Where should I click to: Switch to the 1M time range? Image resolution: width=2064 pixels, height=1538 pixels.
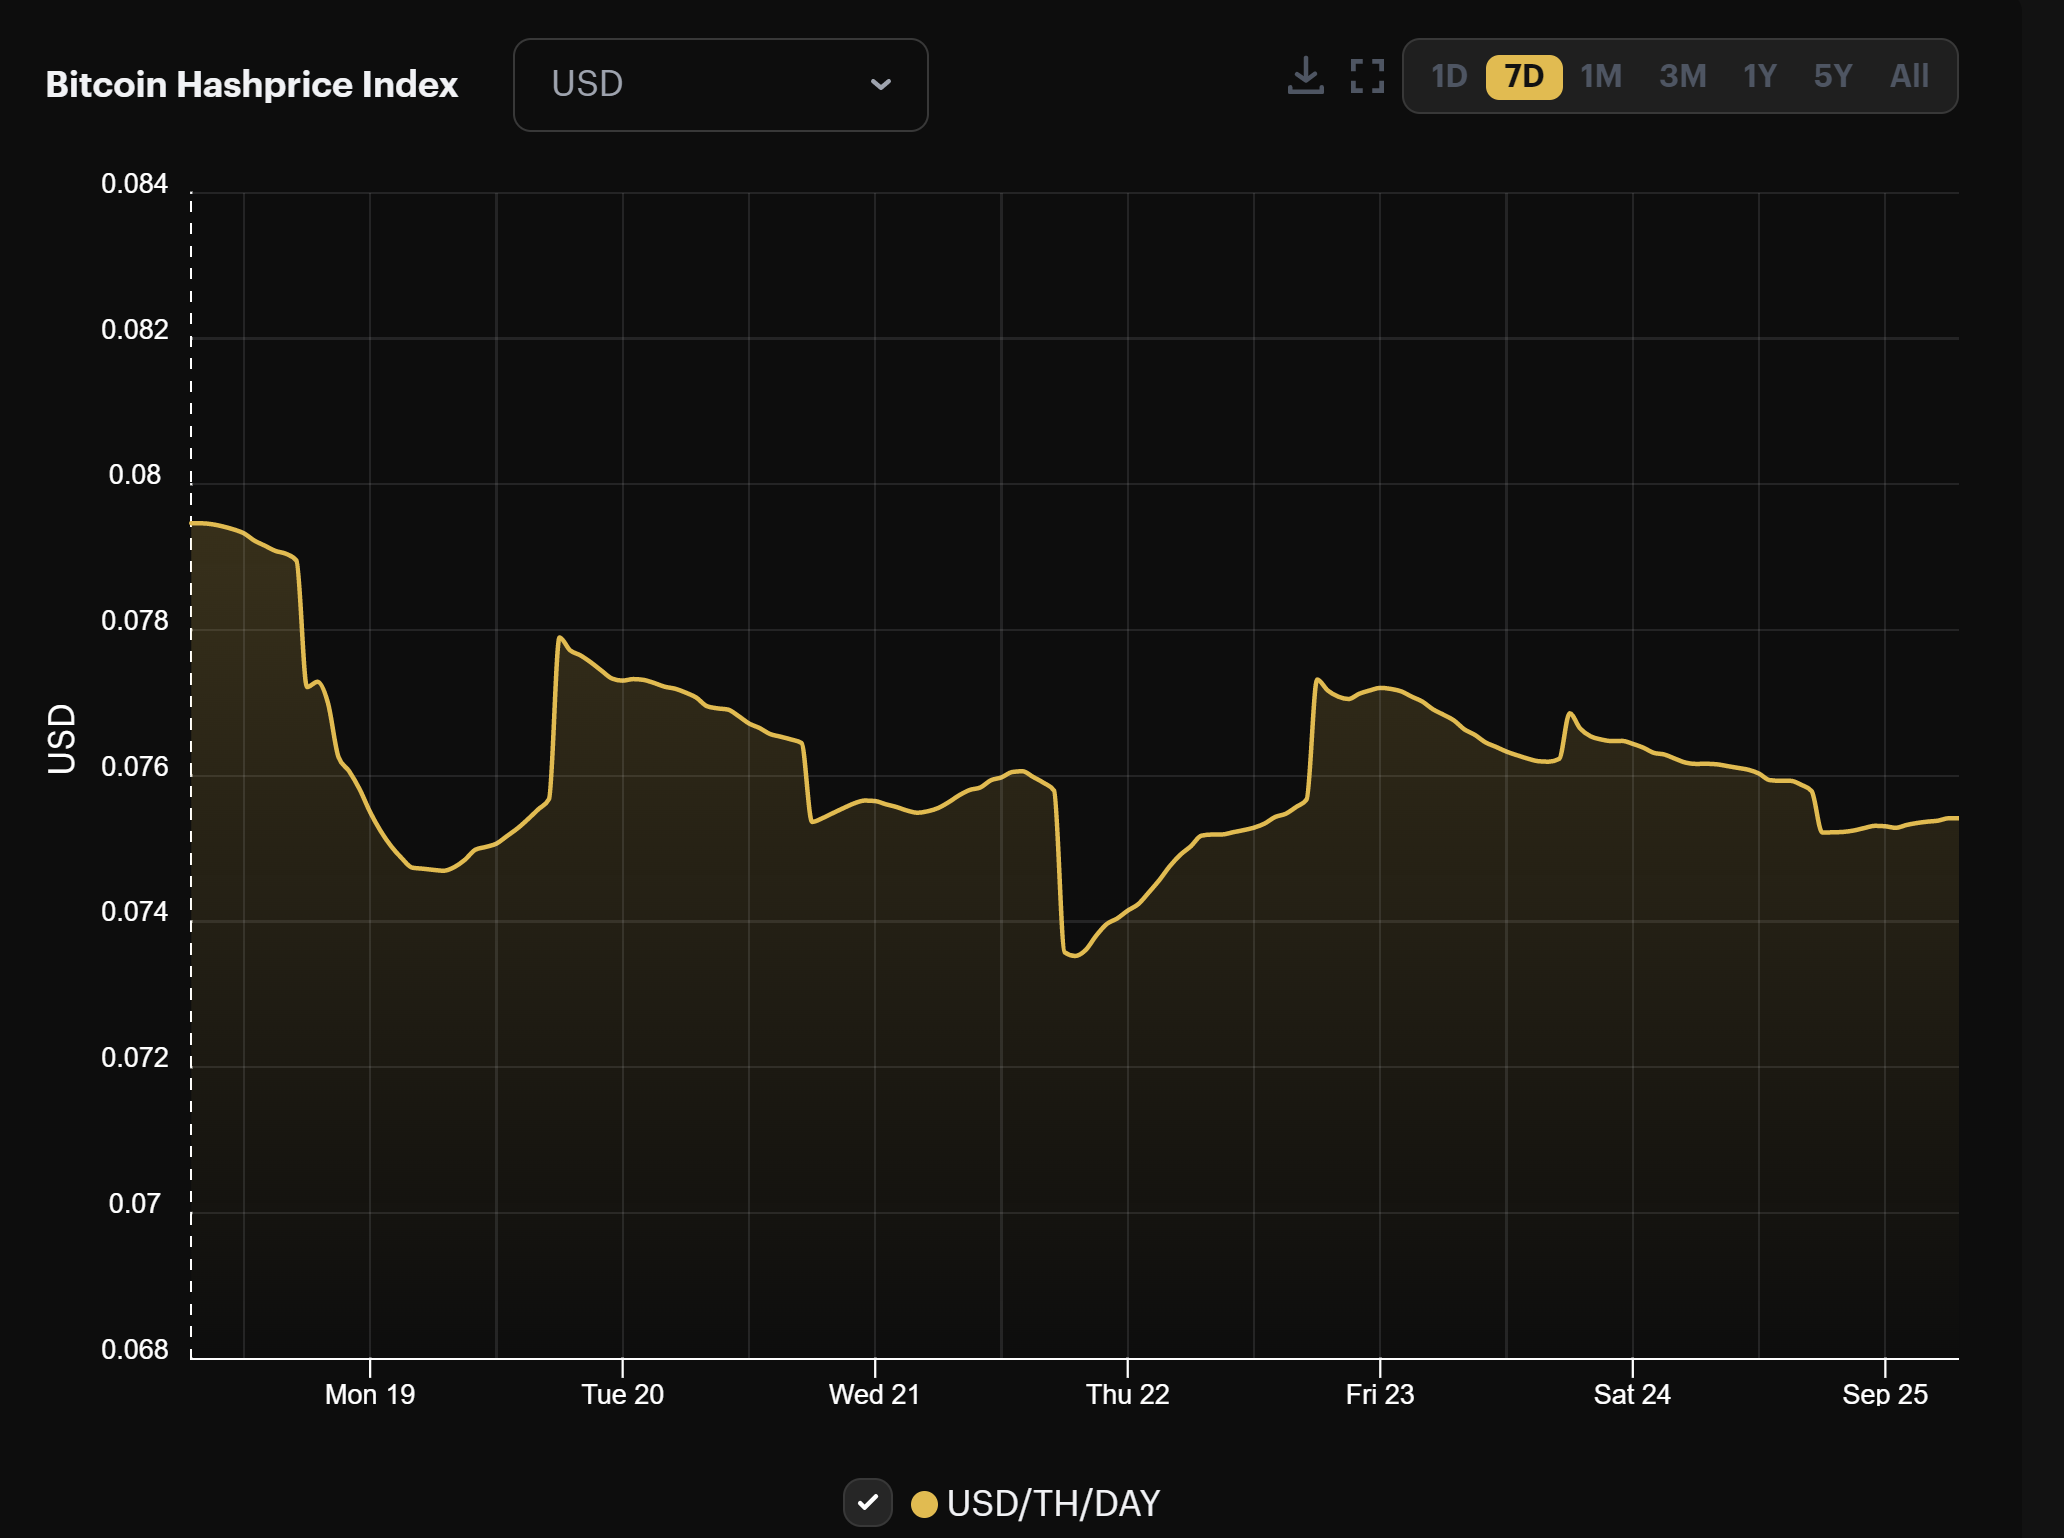[x=1601, y=77]
